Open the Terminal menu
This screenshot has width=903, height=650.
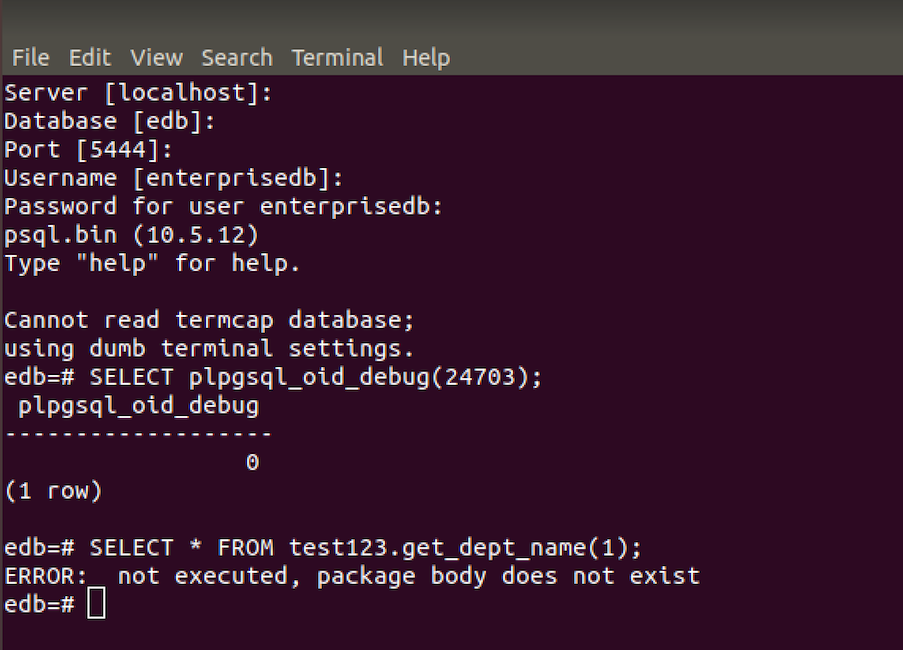pos(337,58)
